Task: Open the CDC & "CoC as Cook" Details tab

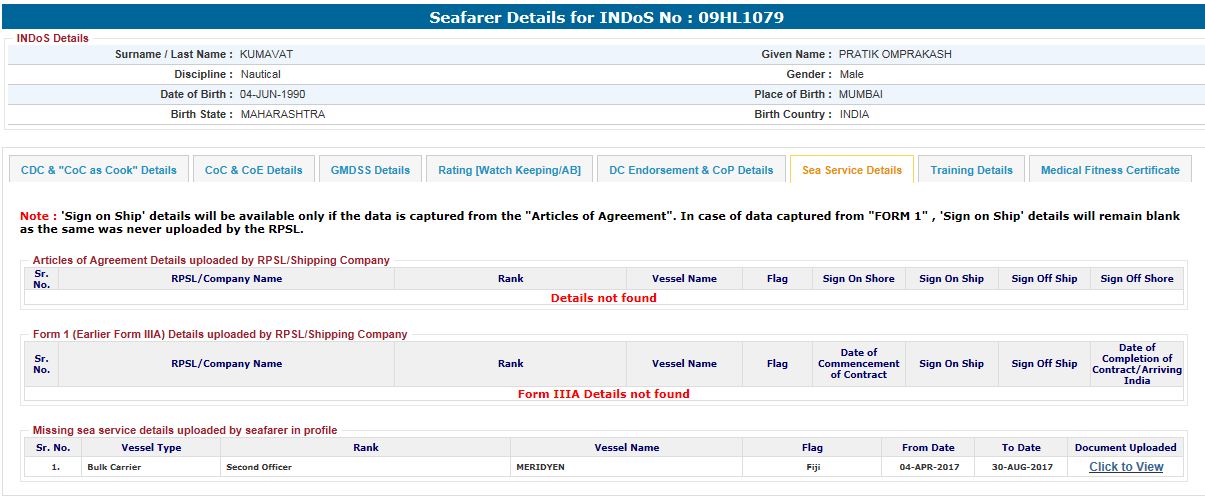Action: pyautogui.click(x=98, y=170)
